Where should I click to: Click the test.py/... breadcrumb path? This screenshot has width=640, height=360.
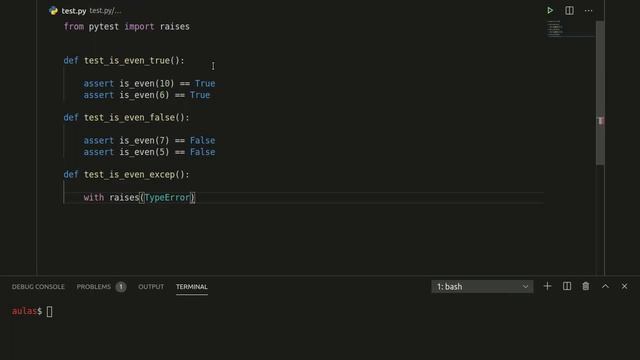pos(105,11)
